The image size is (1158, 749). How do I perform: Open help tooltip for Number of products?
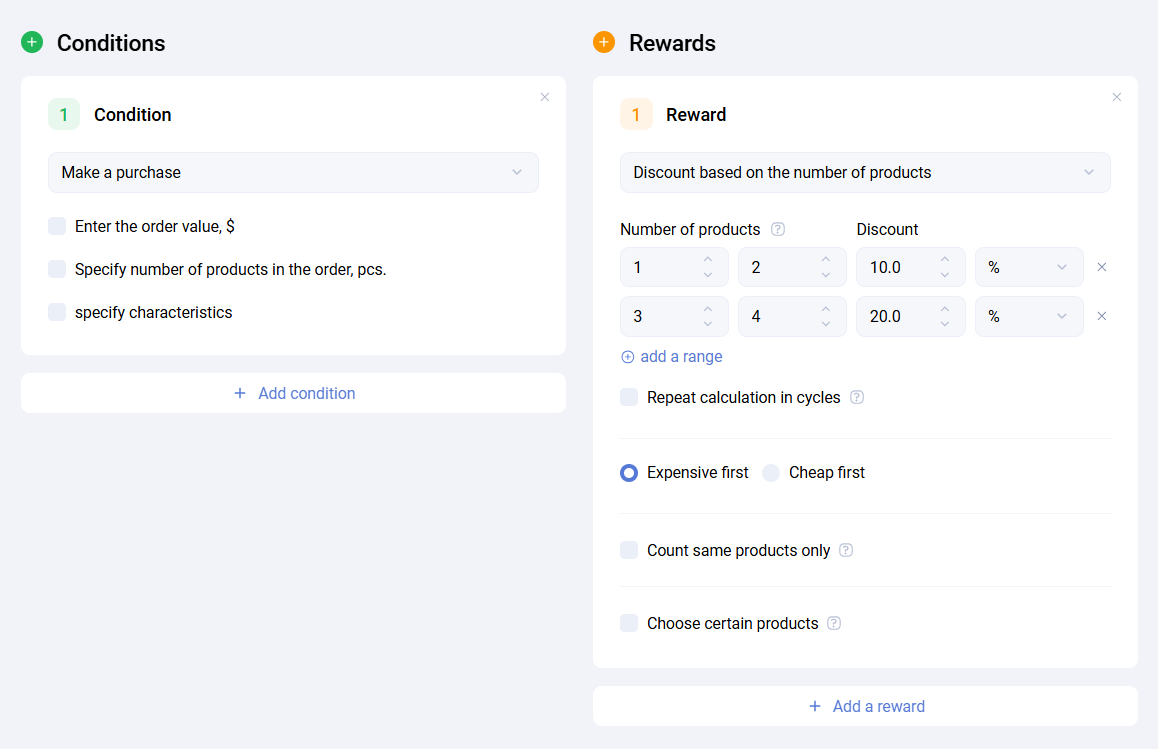point(778,229)
